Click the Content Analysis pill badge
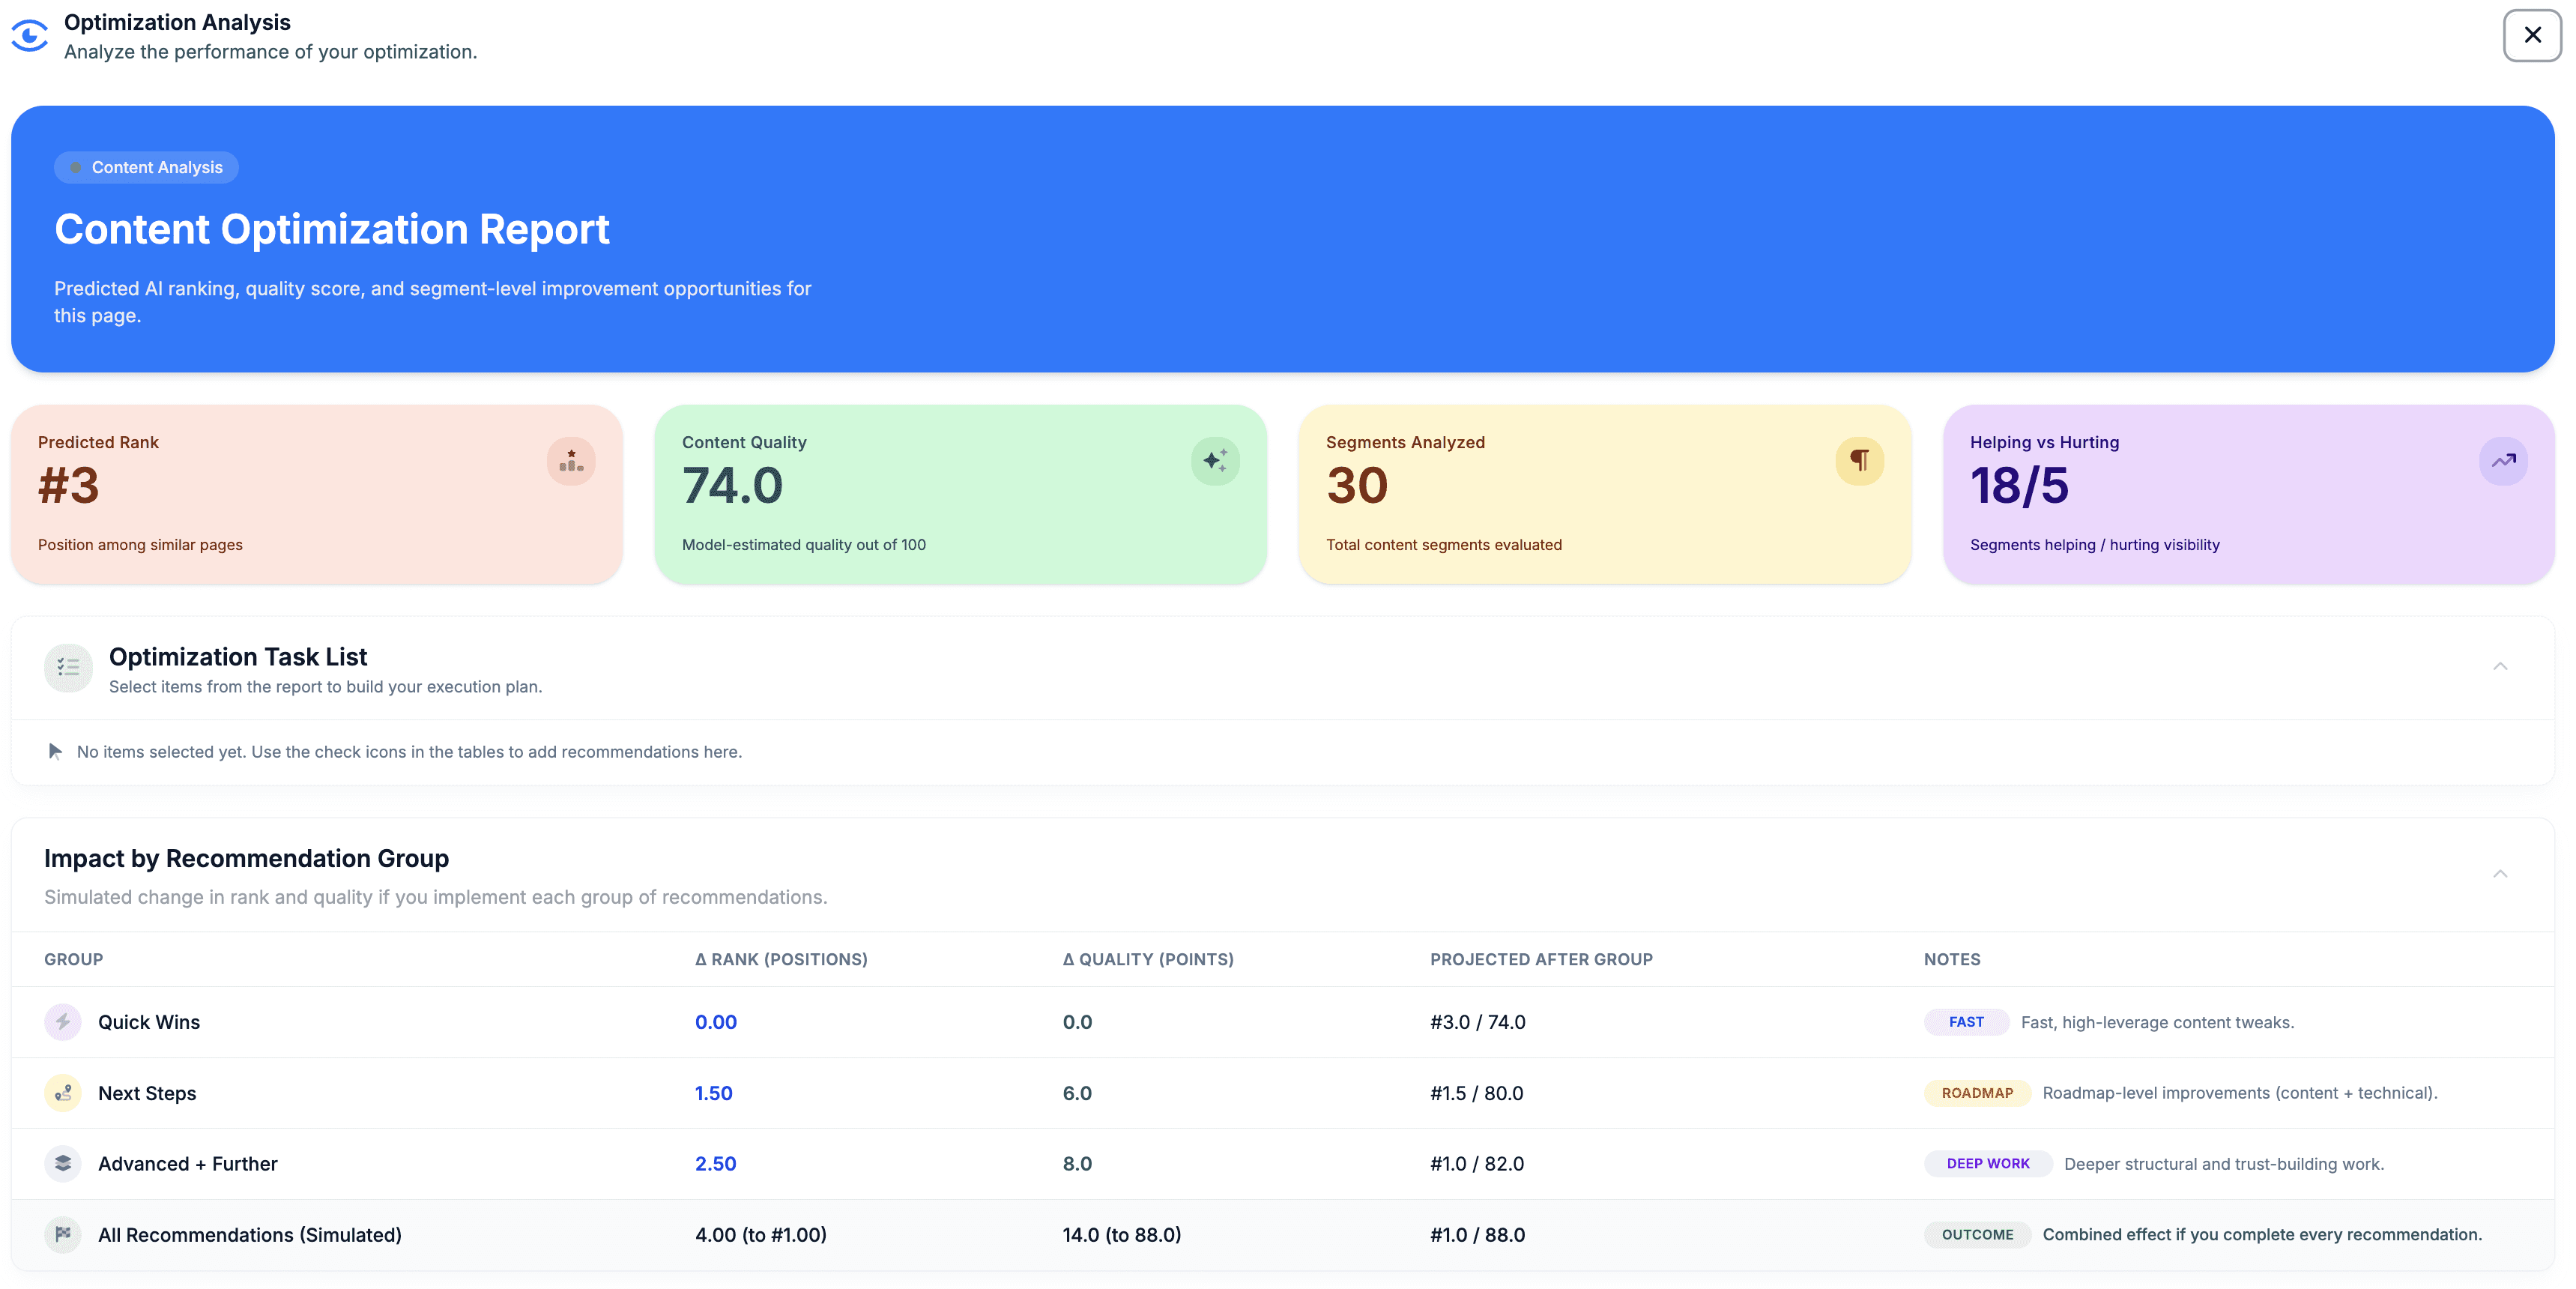 [146, 168]
